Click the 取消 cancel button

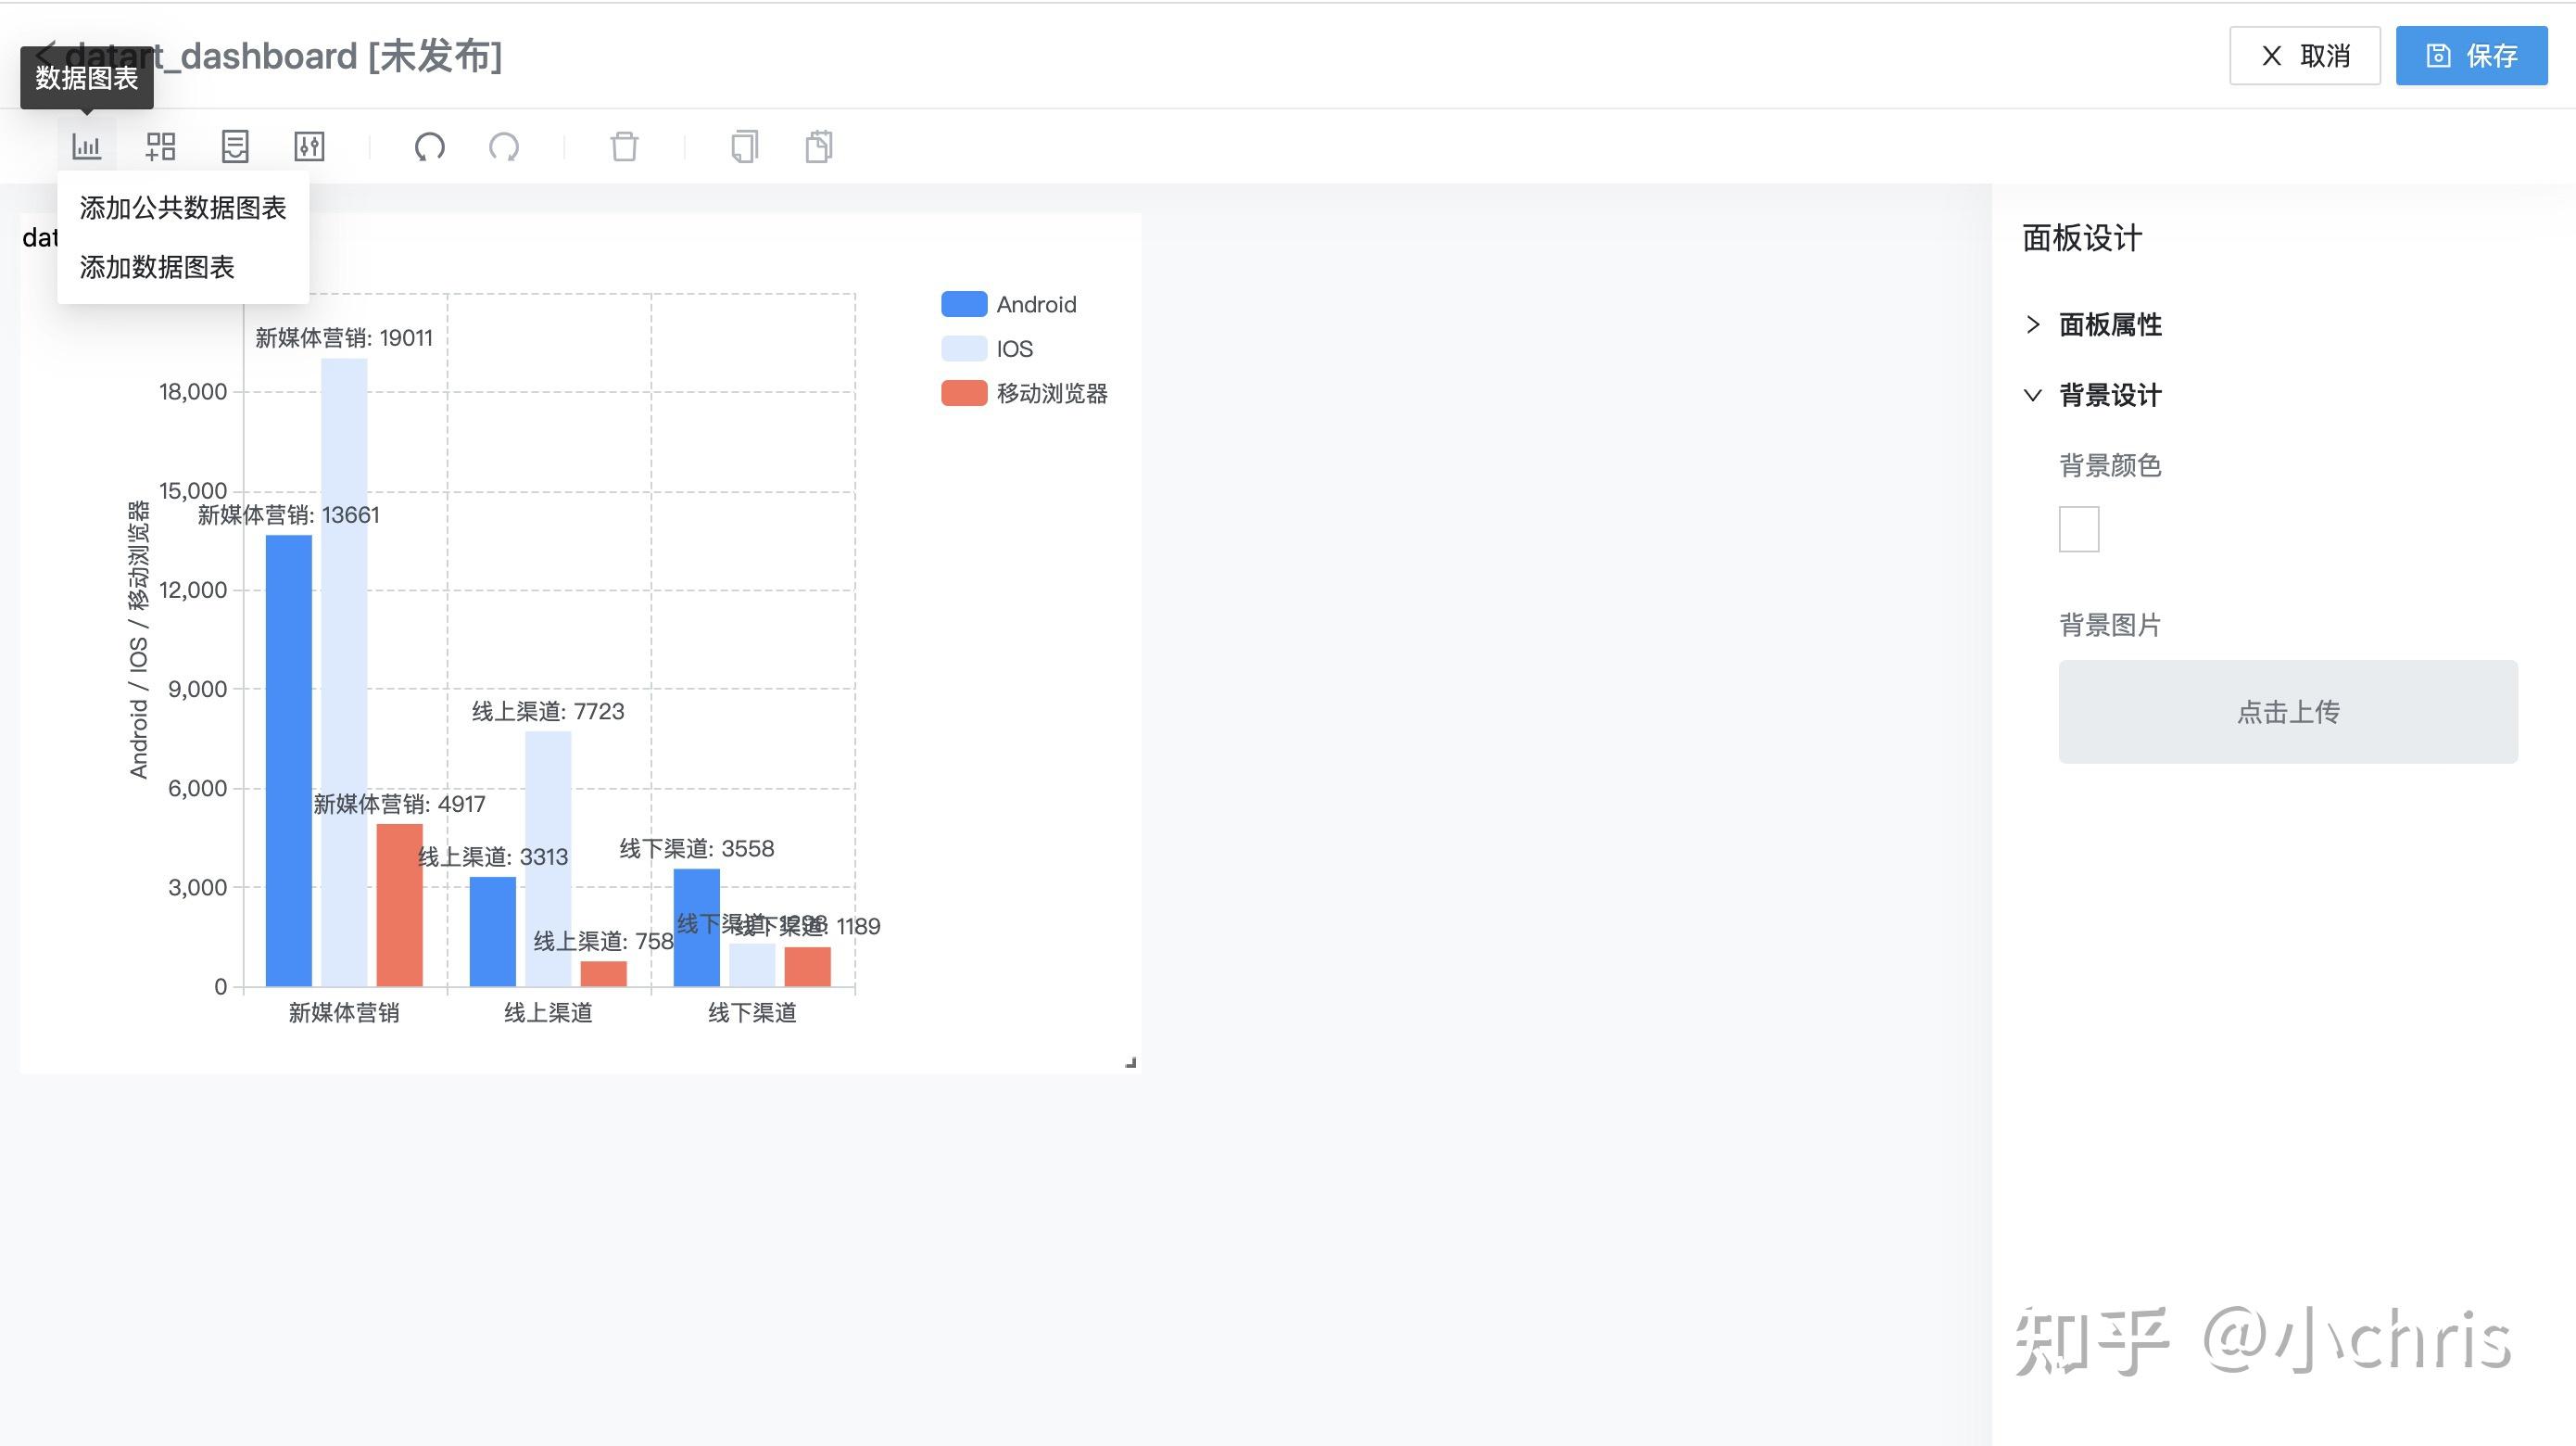2304,56
